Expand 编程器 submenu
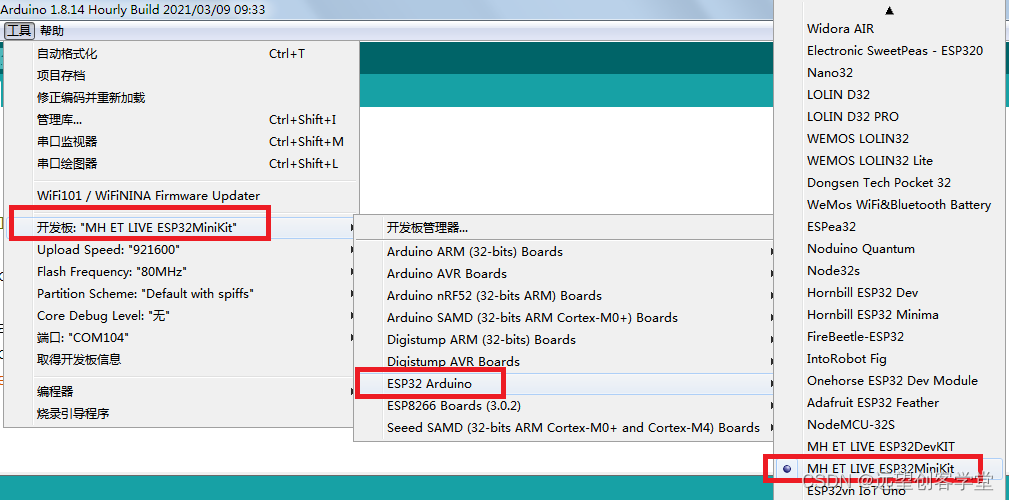This screenshot has height=500, width=1009. coord(181,391)
